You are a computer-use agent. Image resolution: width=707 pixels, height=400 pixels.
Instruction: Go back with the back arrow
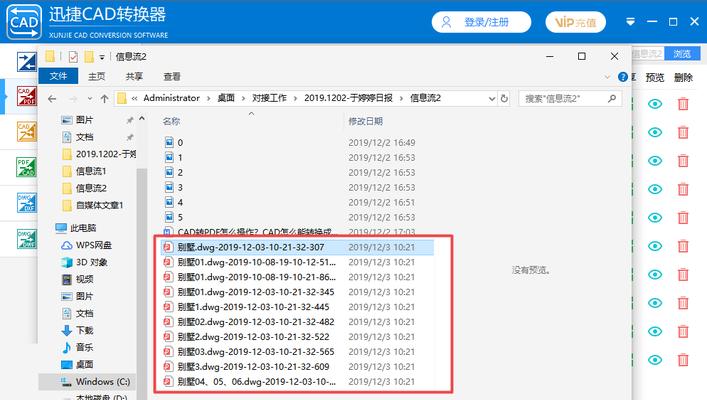(x=52, y=98)
